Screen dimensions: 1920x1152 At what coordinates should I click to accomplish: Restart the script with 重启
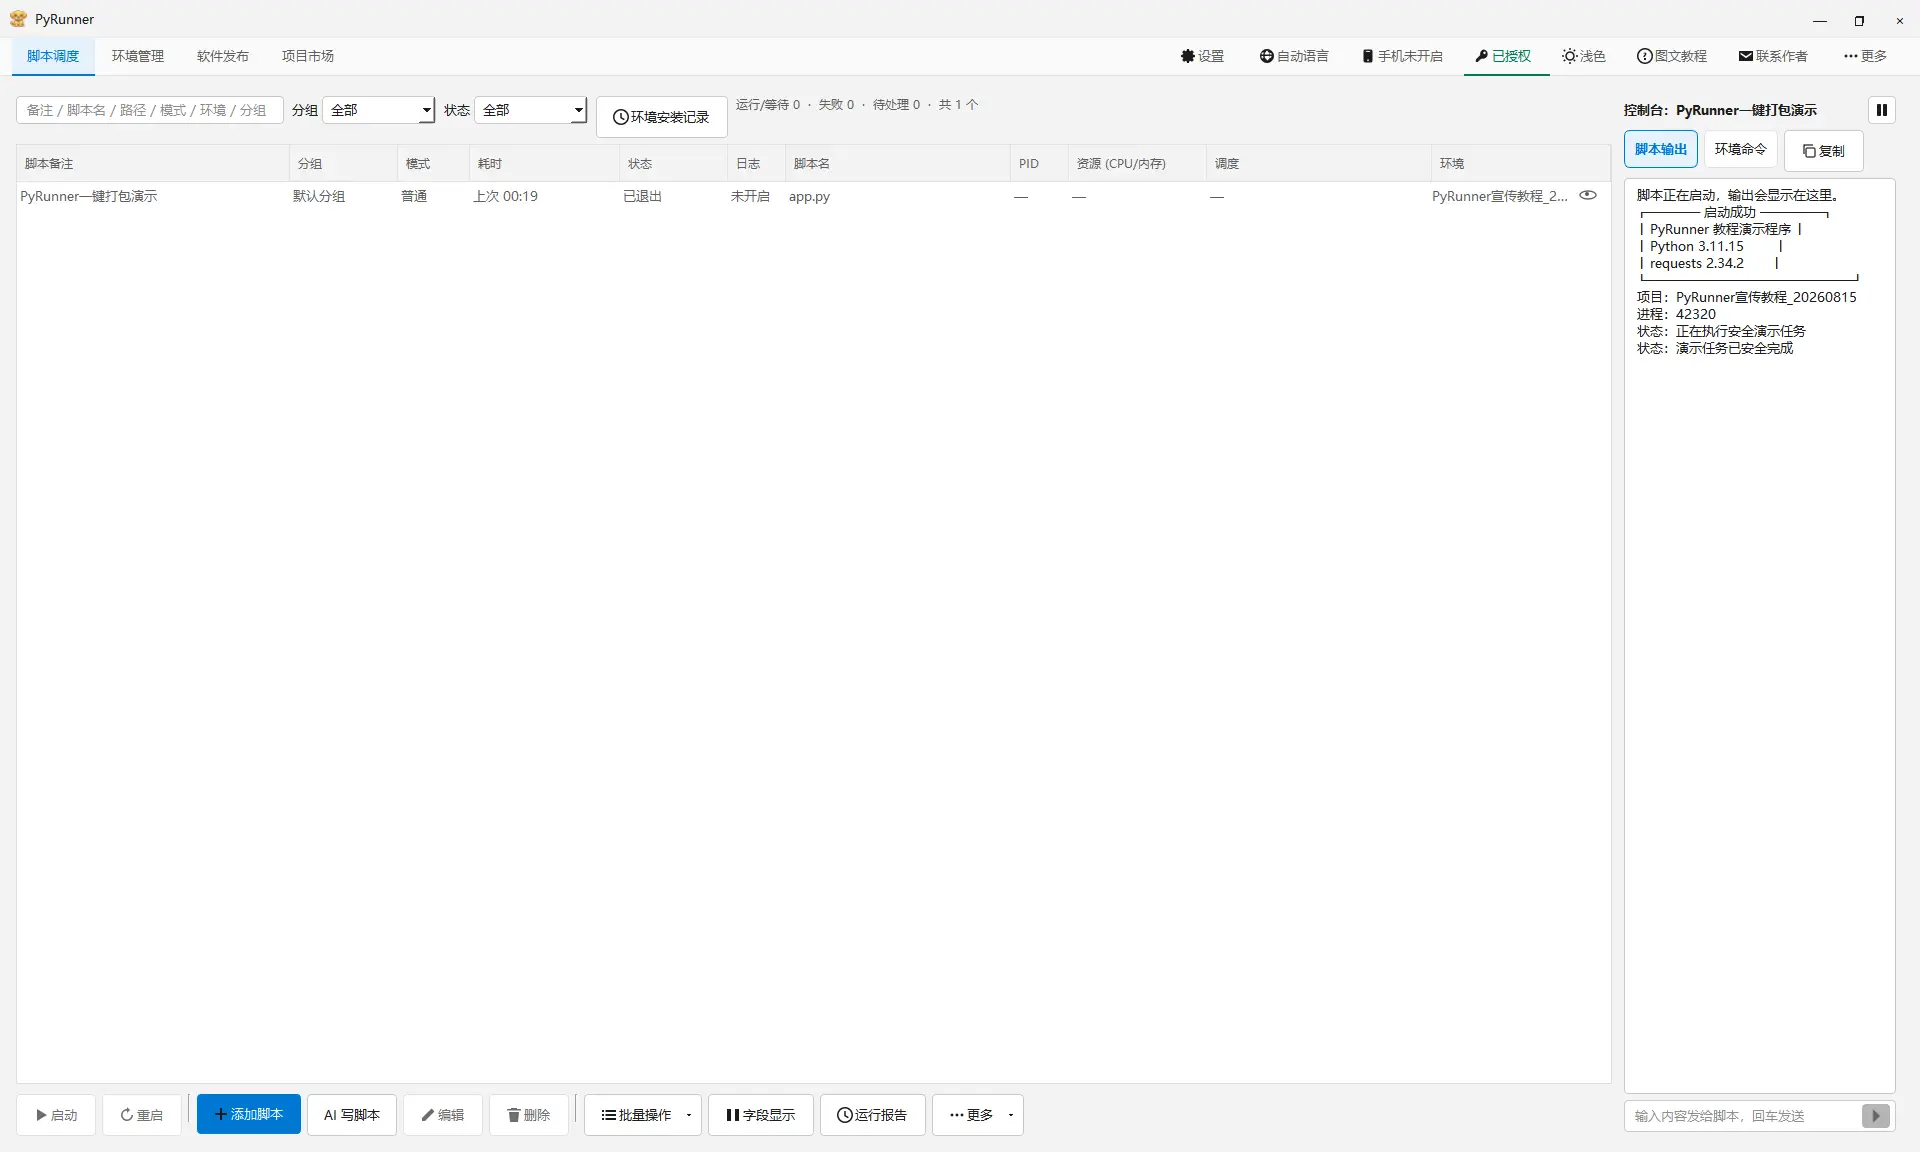tap(141, 1115)
